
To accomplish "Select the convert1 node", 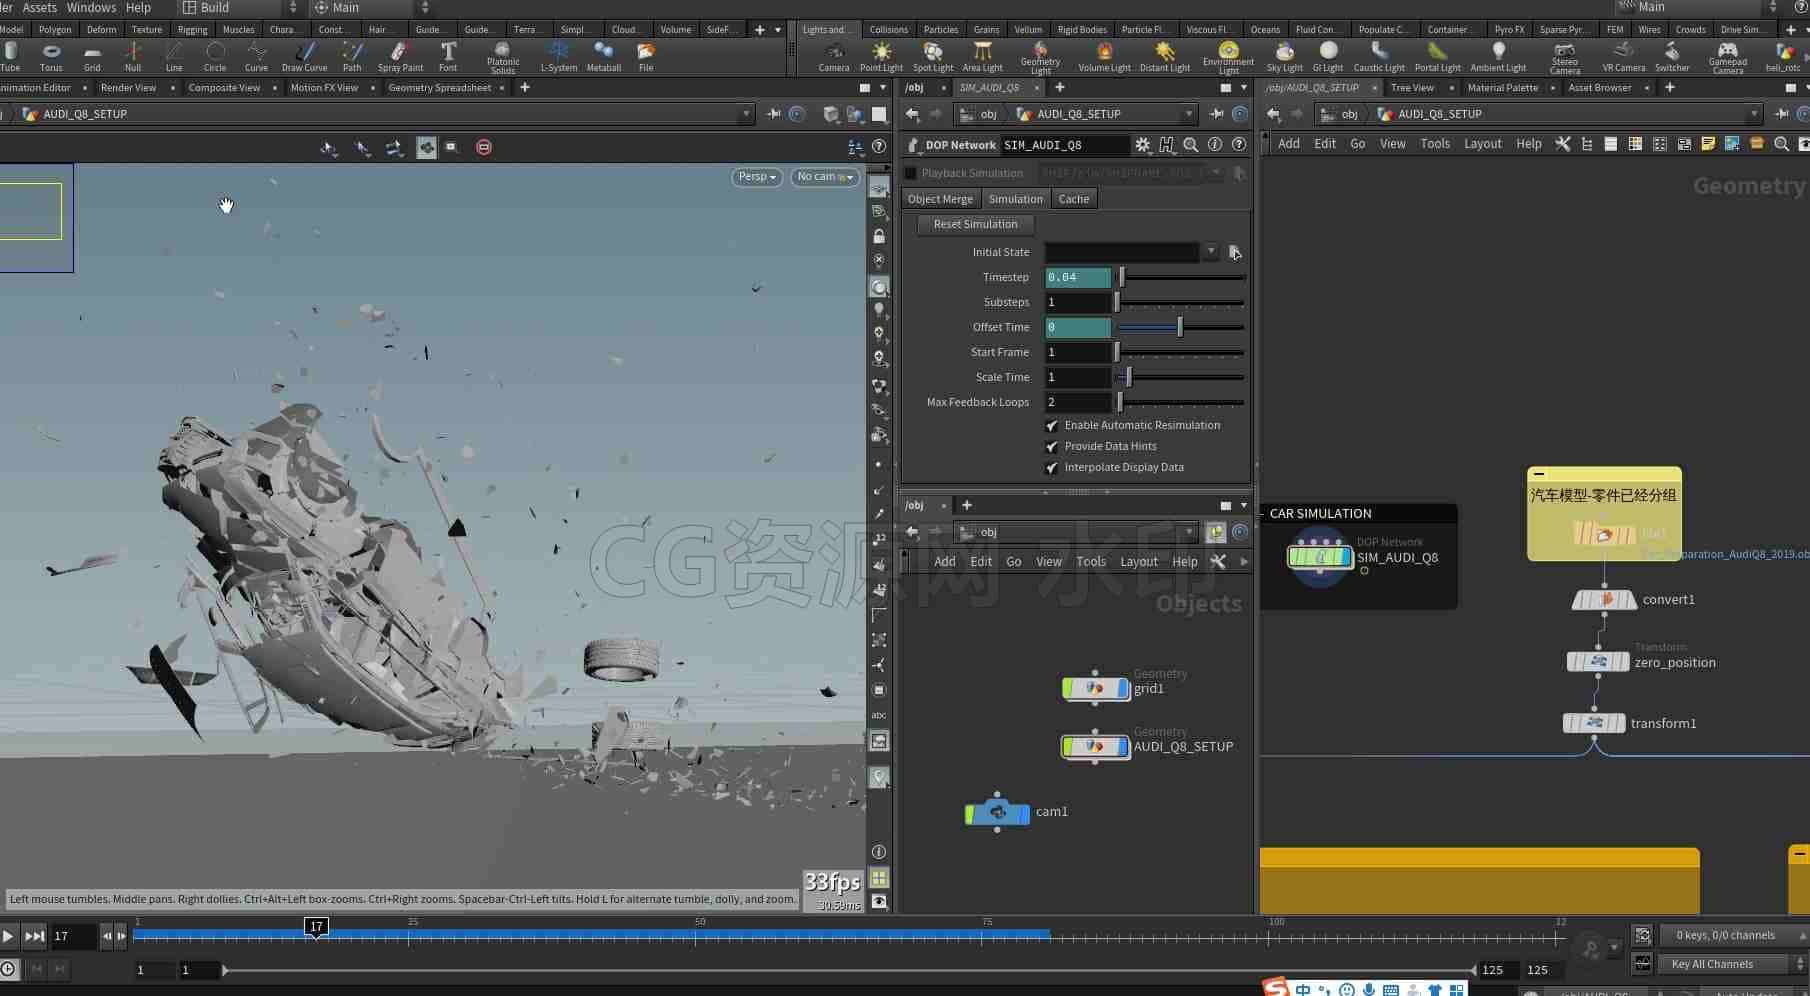I will 1604,600.
